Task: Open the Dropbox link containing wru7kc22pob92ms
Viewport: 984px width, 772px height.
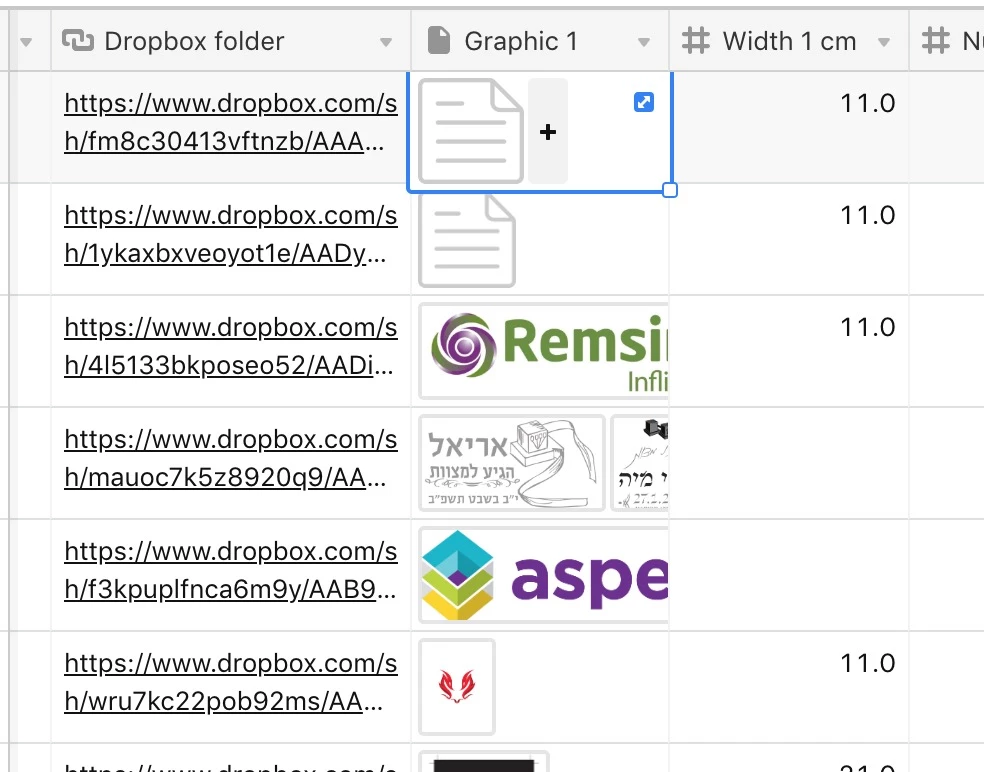Action: click(x=231, y=682)
